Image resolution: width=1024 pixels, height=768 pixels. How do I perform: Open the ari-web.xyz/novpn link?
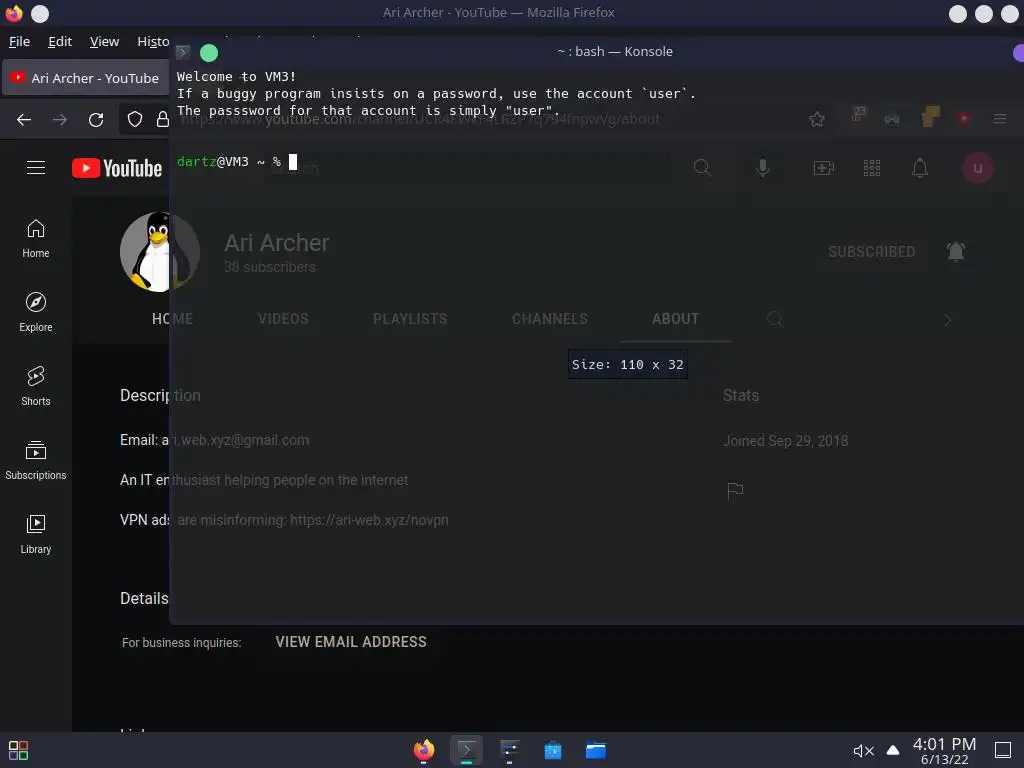369,520
